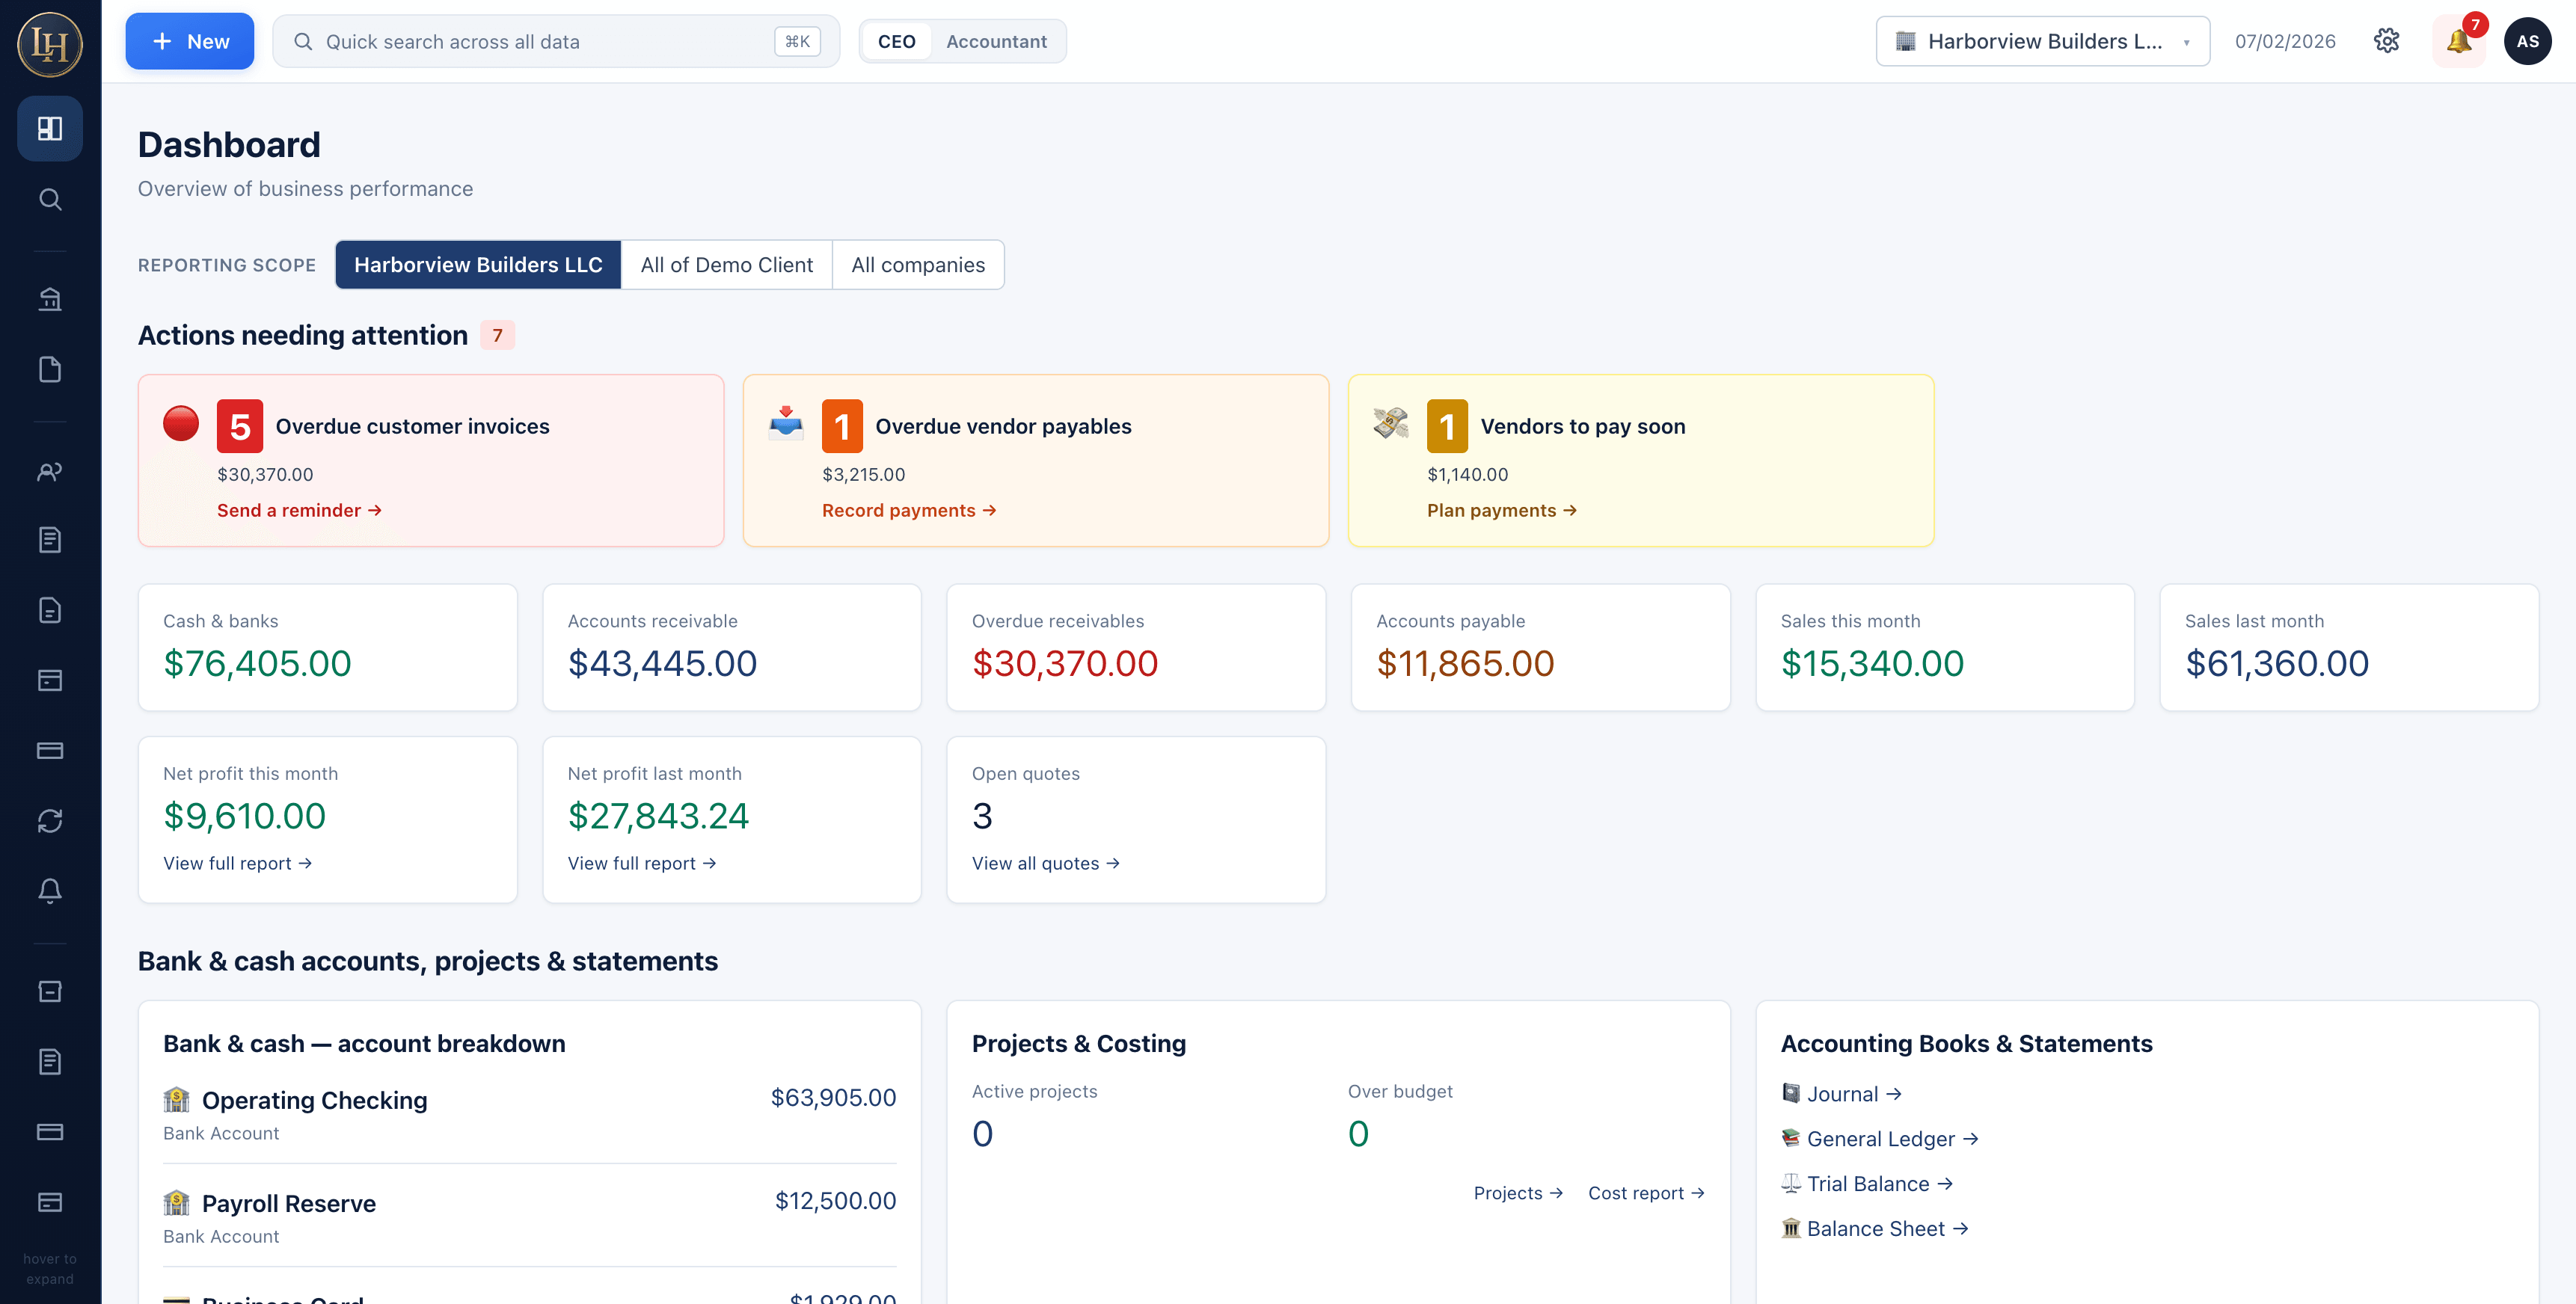Open the Overdue vendor payables card

(x=1036, y=460)
